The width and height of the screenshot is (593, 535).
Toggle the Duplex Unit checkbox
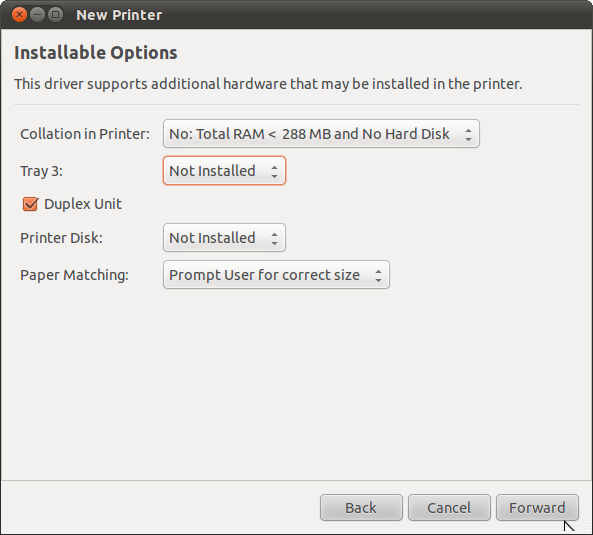click(30, 204)
